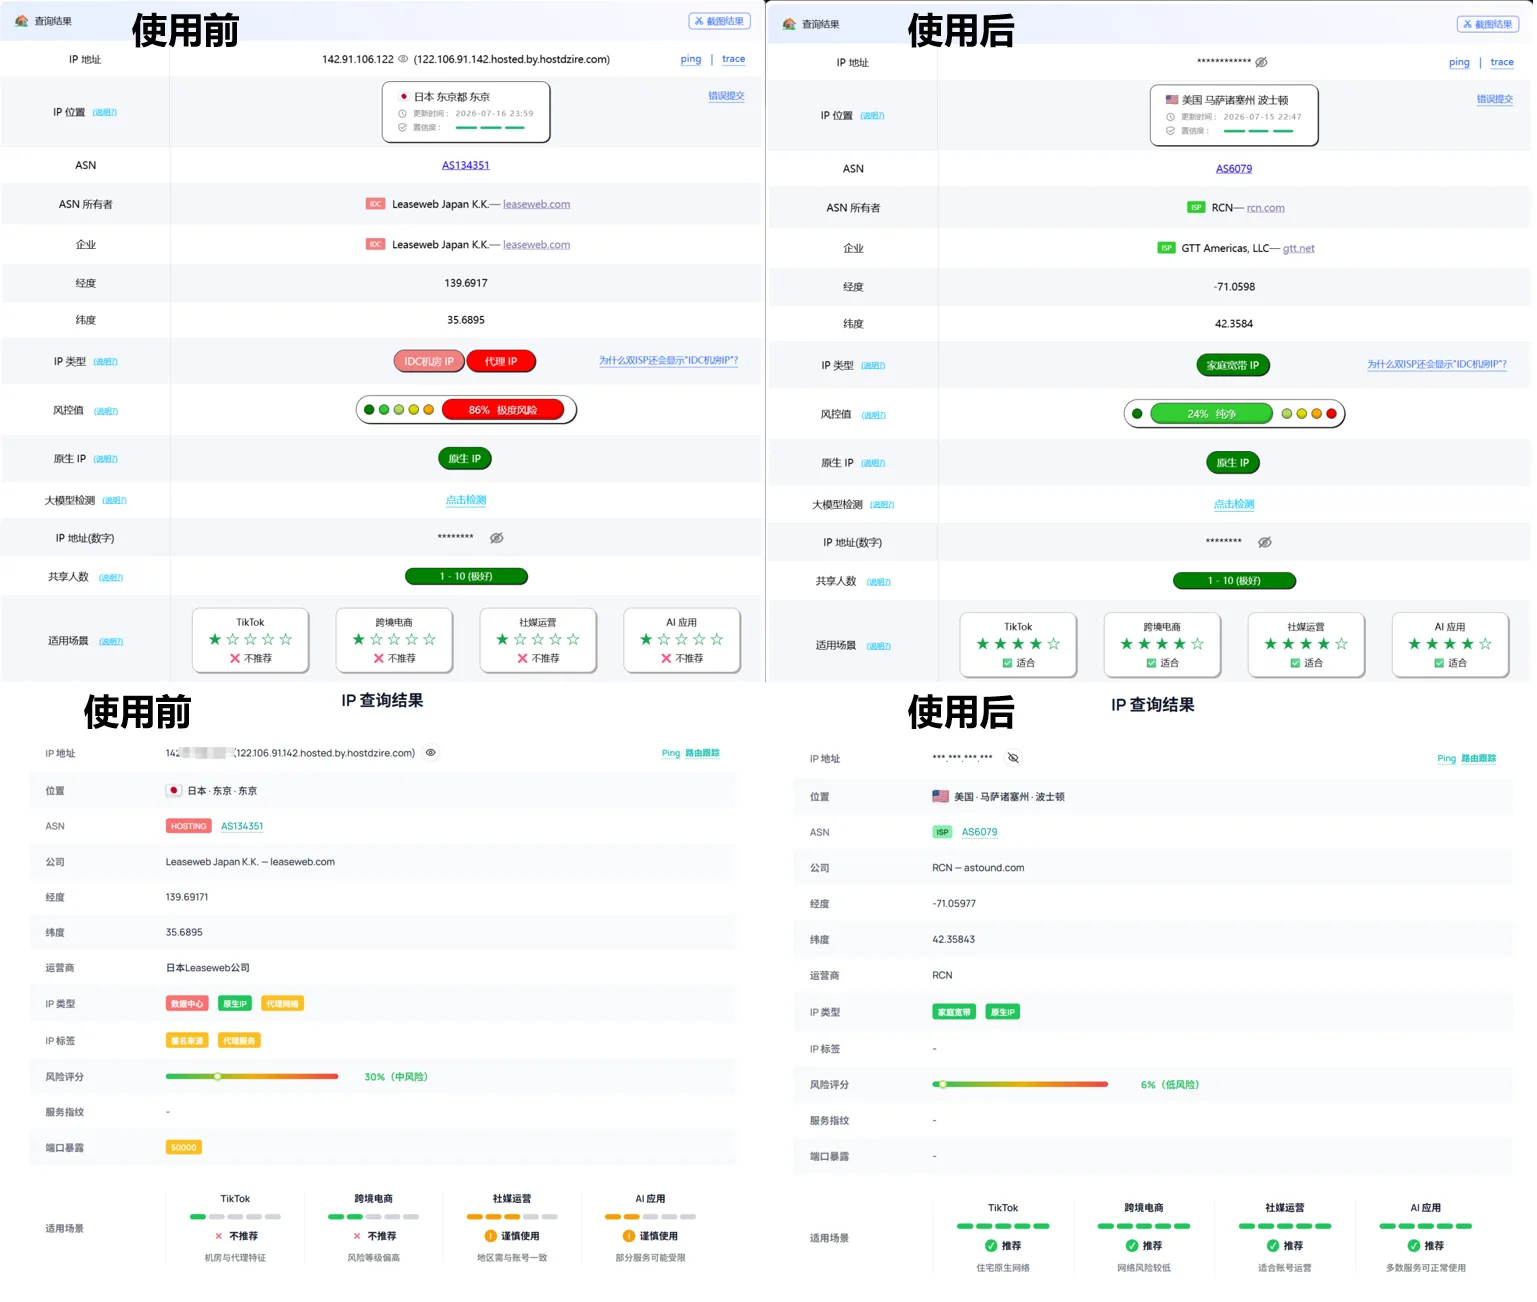Click the IDC机房 IP badge
The image size is (1537, 1302).
429,361
